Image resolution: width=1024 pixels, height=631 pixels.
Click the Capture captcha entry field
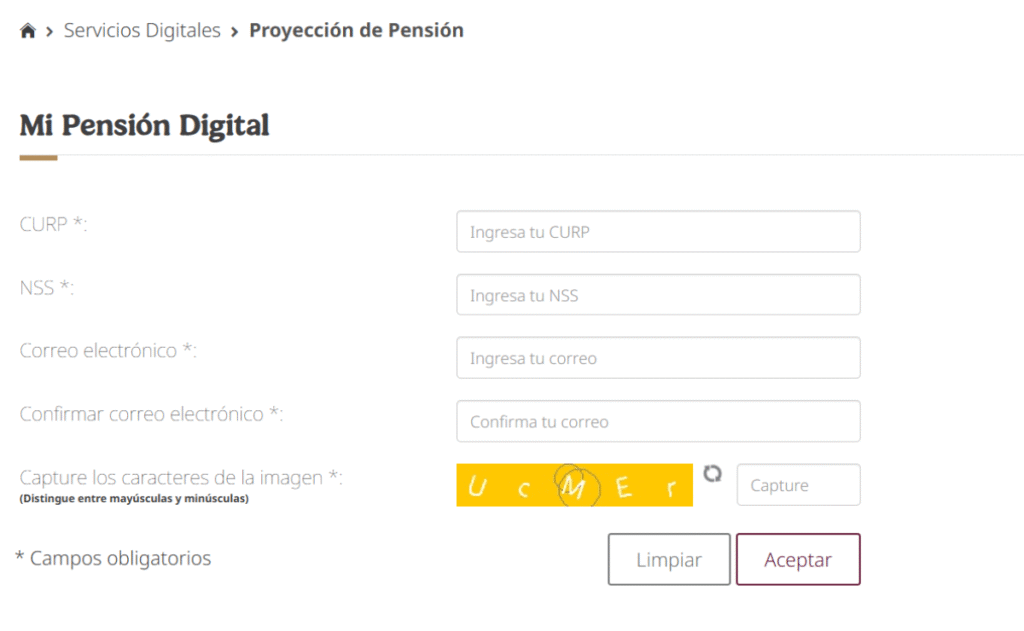click(x=798, y=484)
